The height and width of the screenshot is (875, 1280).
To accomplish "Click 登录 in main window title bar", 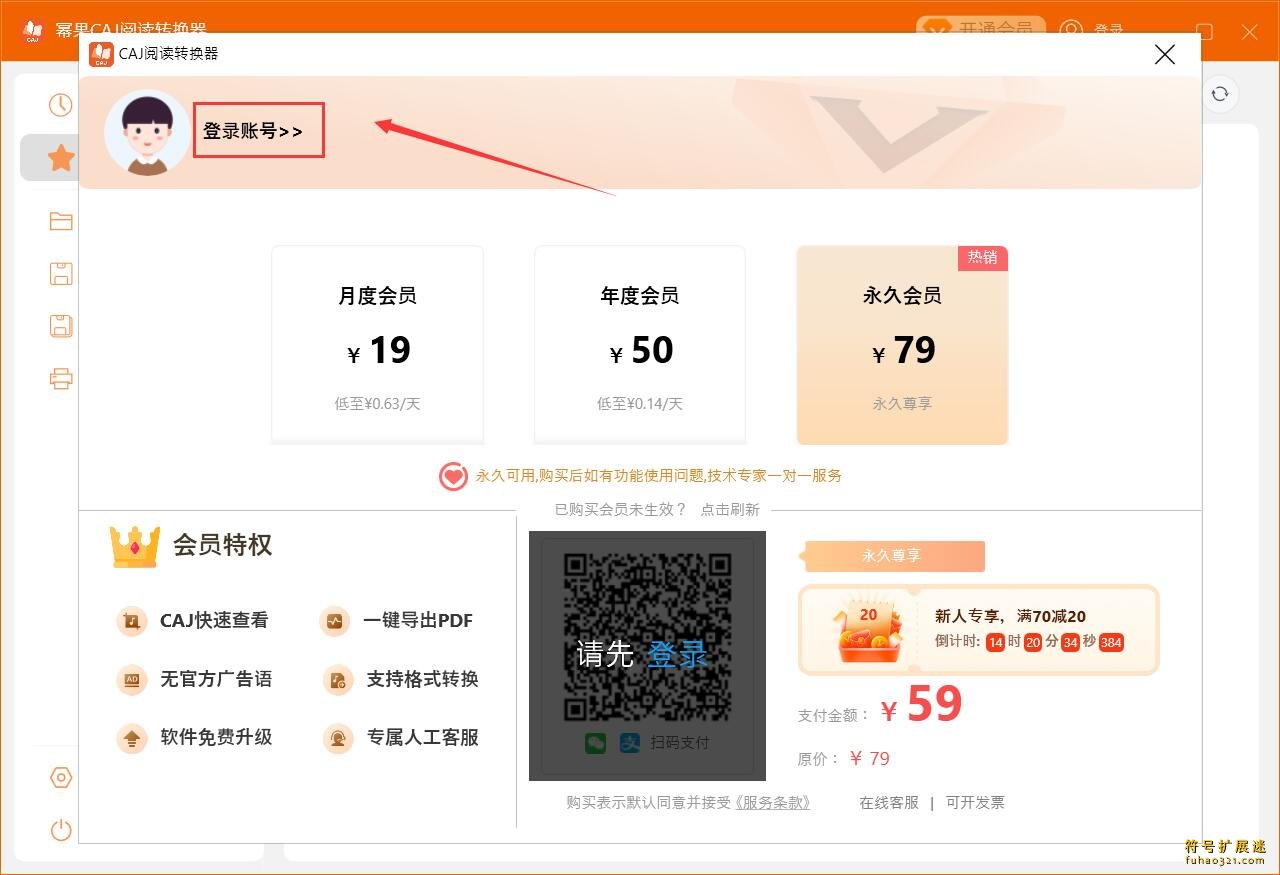I will [x=1109, y=29].
